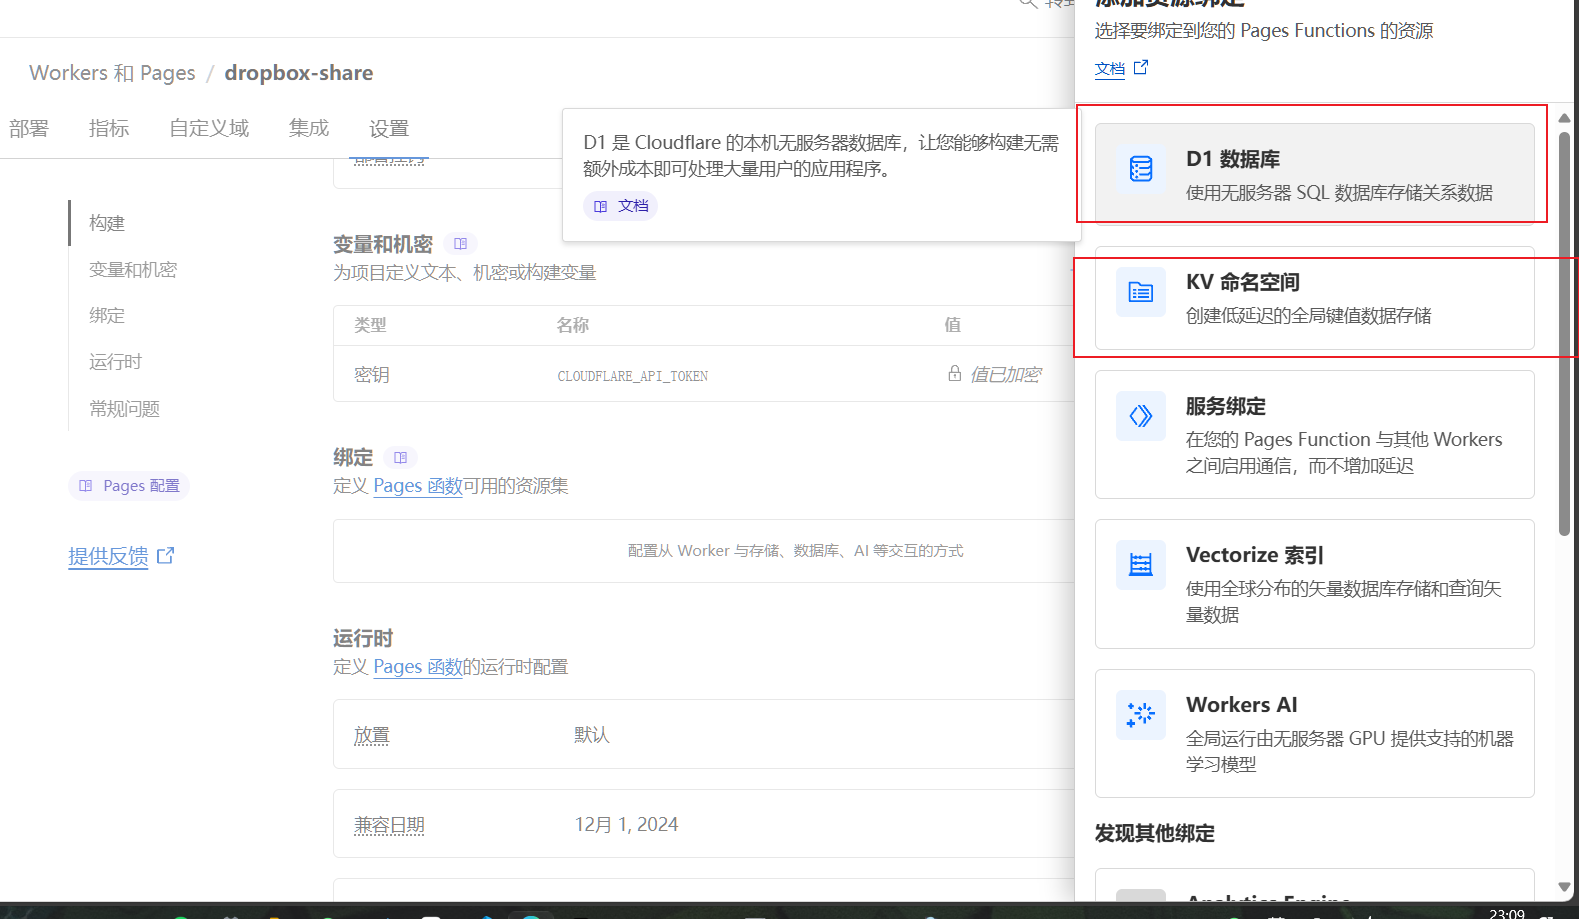This screenshot has height=919, width=1579.
Task: Click the KV namespace icon
Action: click(x=1140, y=292)
